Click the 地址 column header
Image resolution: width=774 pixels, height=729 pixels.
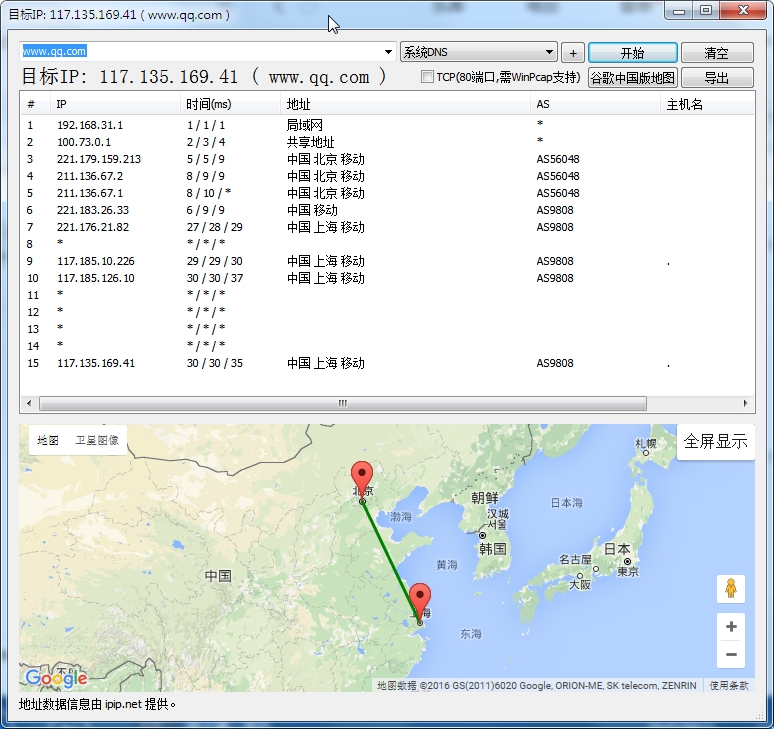click(x=405, y=104)
